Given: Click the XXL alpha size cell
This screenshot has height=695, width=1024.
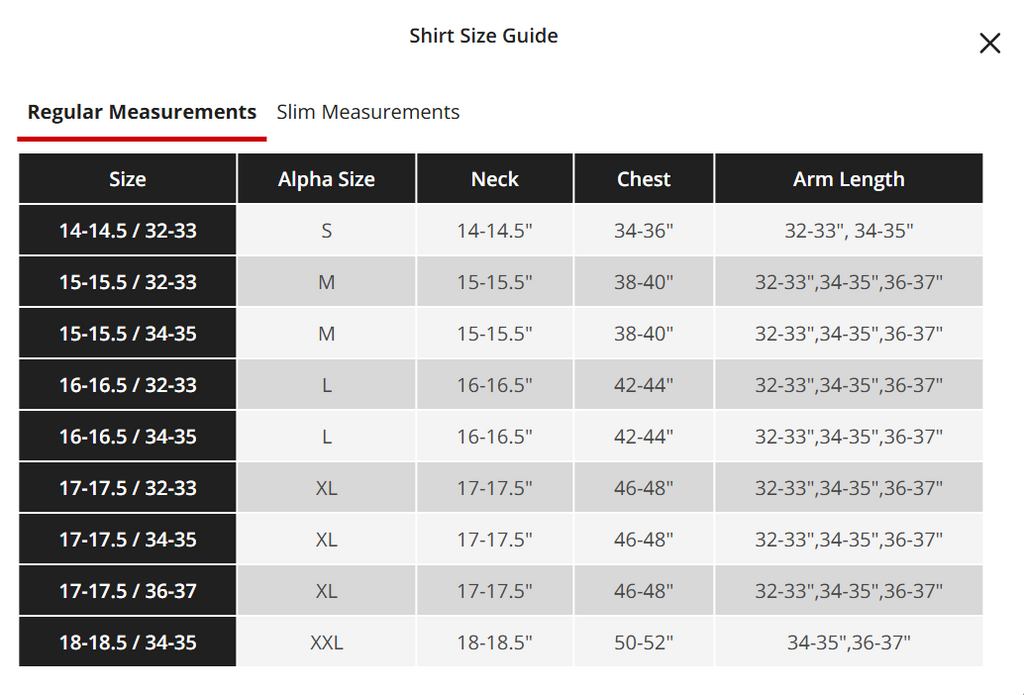Looking at the screenshot, I should [327, 642].
